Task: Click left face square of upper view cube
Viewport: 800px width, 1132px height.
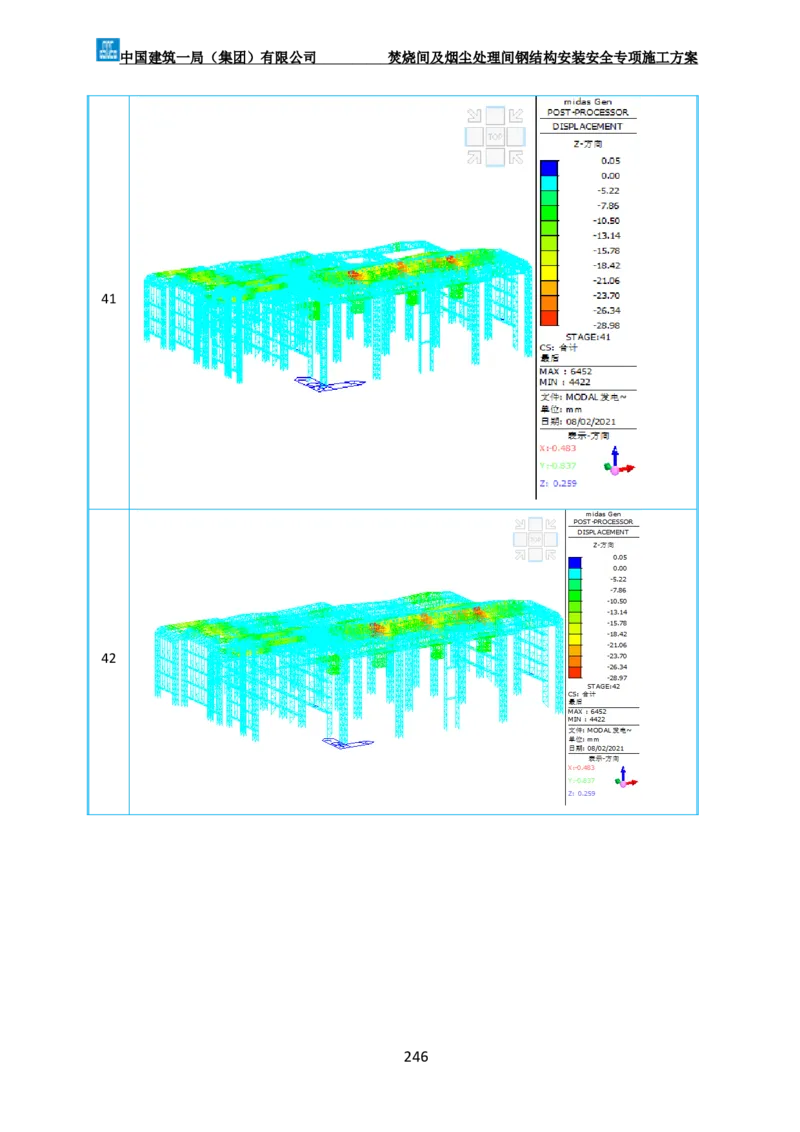Action: (x=475, y=136)
